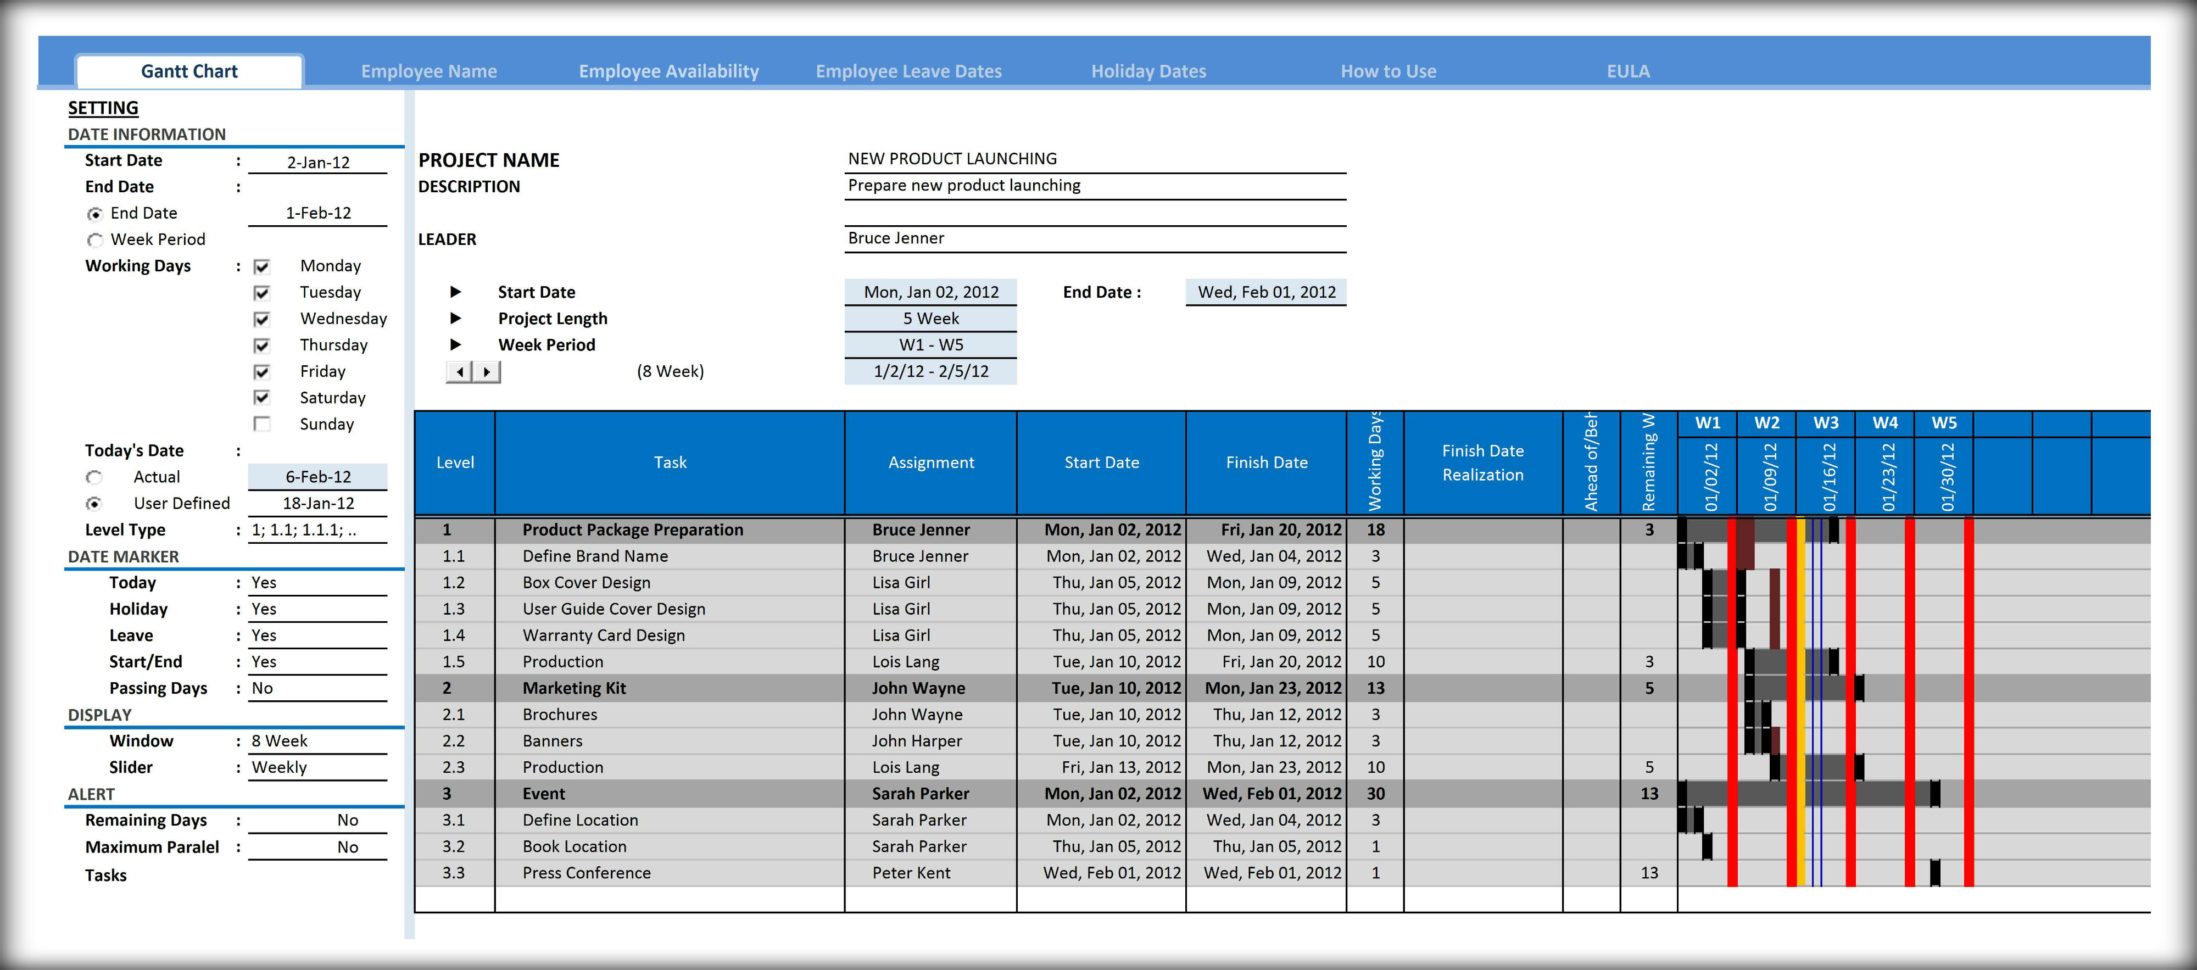This screenshot has height=970, width=2197.
Task: Change the Remaining Days alert value
Action: click(318, 820)
